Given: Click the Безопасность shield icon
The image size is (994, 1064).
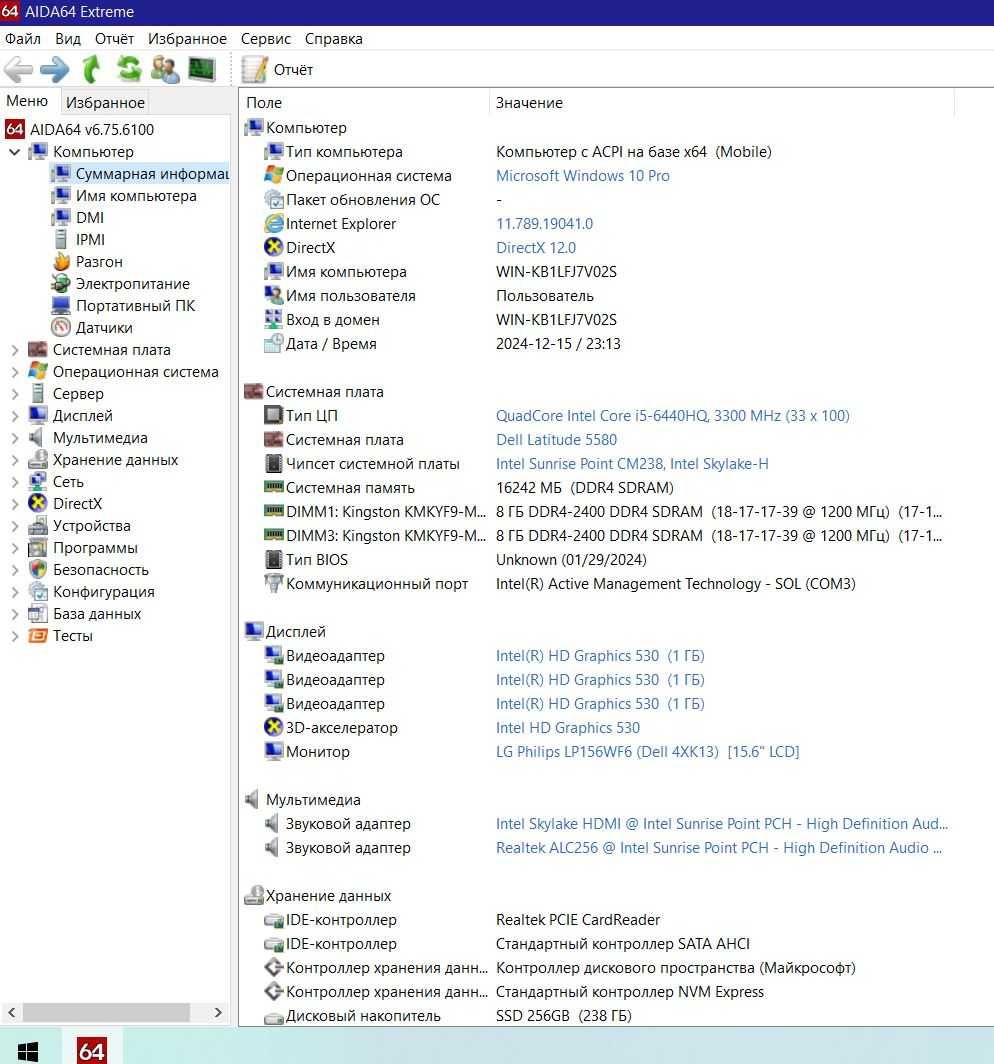Looking at the screenshot, I should tap(38, 569).
